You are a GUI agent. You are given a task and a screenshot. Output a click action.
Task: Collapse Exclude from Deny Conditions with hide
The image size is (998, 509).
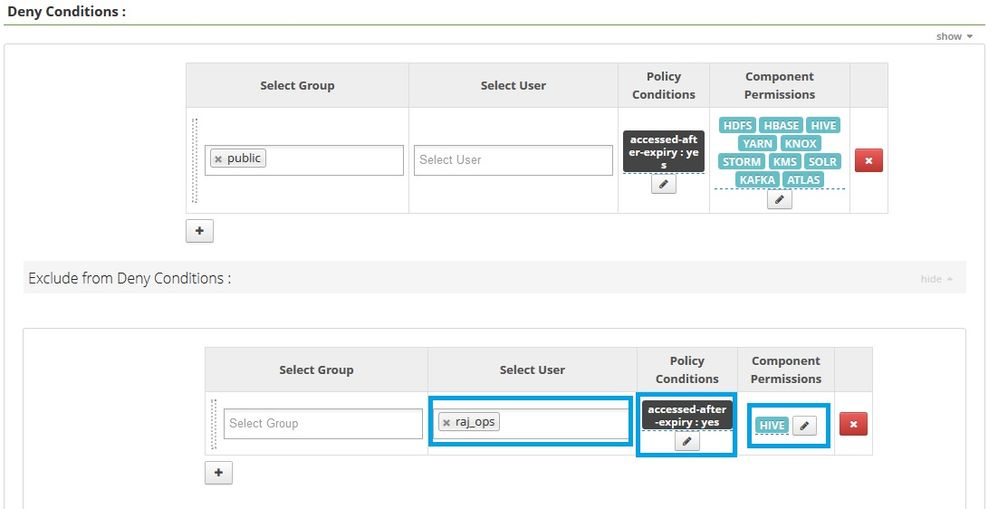pyautogui.click(x=936, y=279)
